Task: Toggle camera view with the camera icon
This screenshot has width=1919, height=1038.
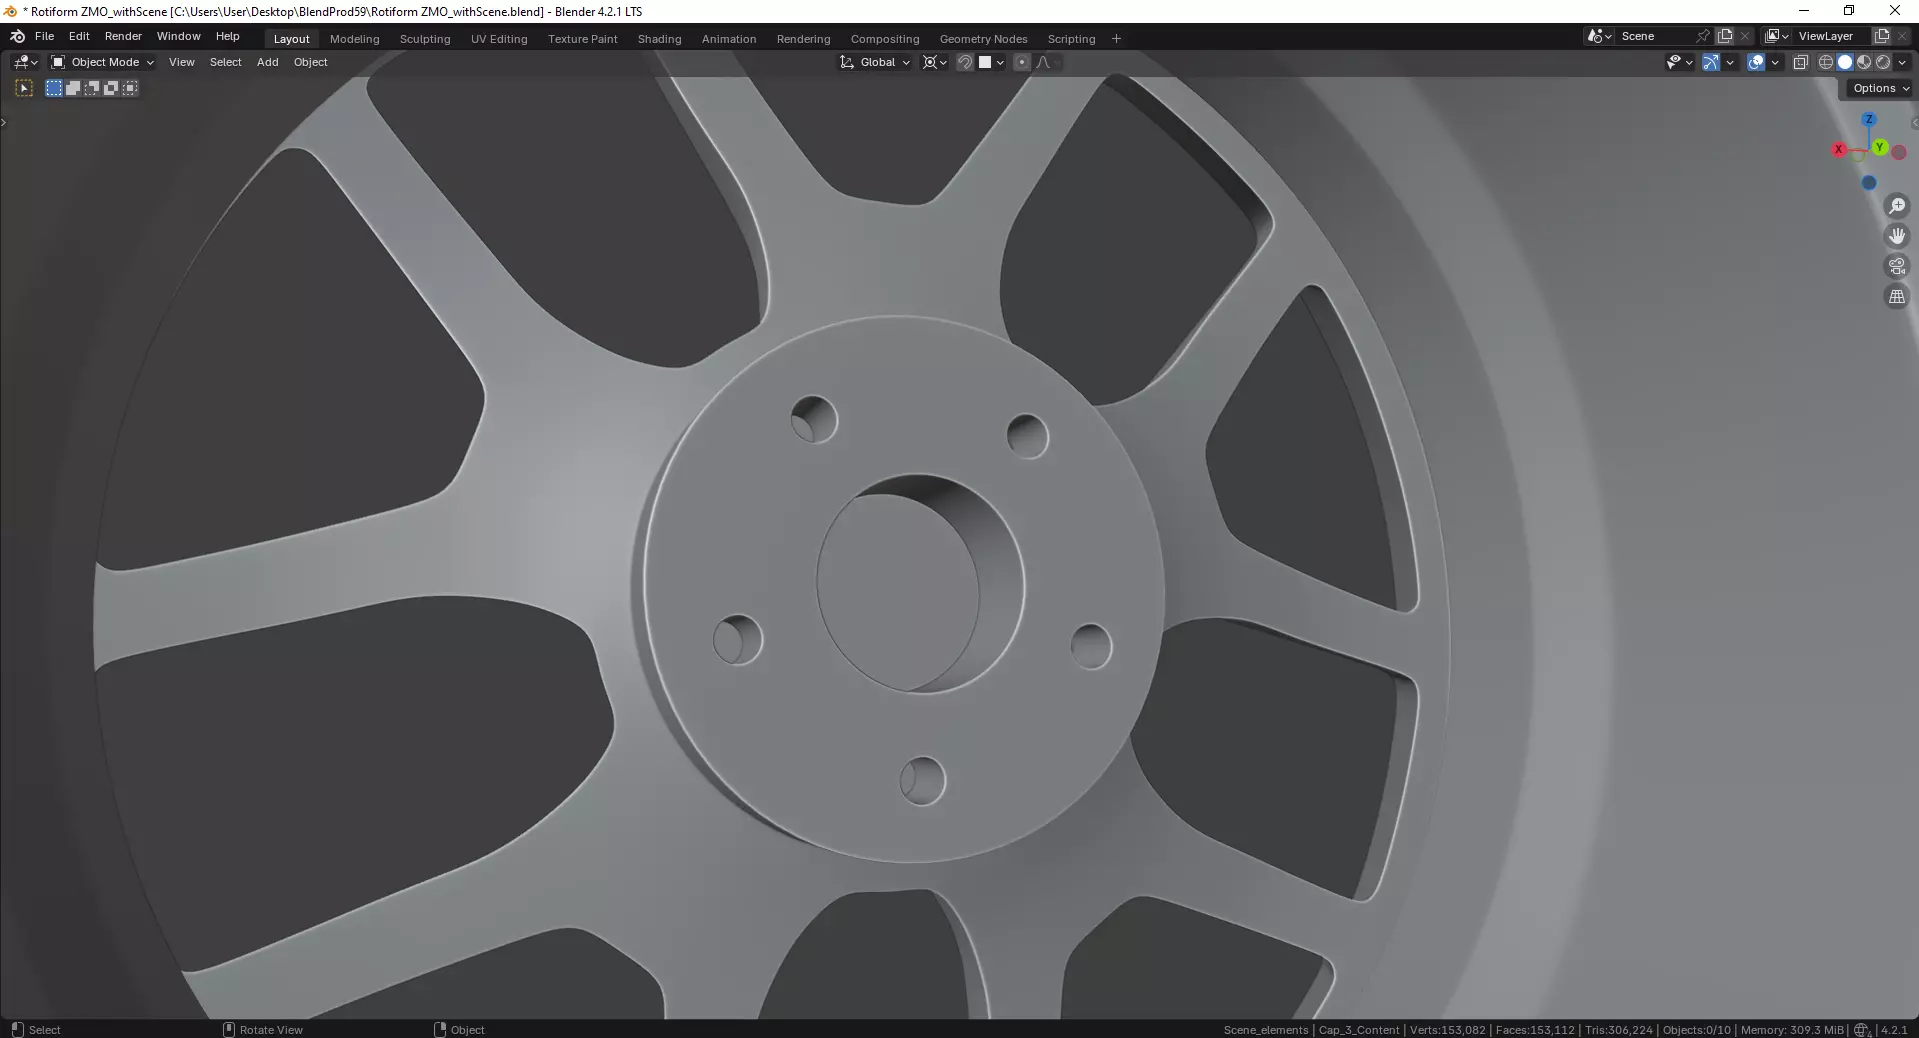Action: coord(1896,266)
